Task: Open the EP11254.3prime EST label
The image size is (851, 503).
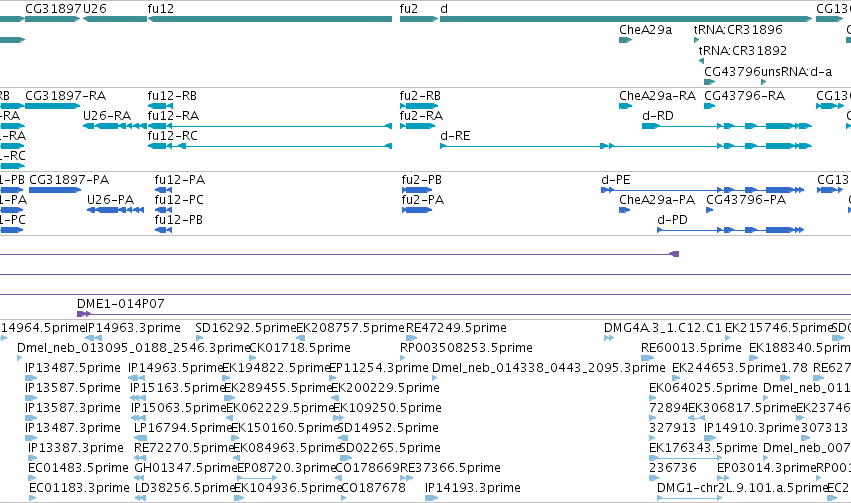Action: click(379, 368)
